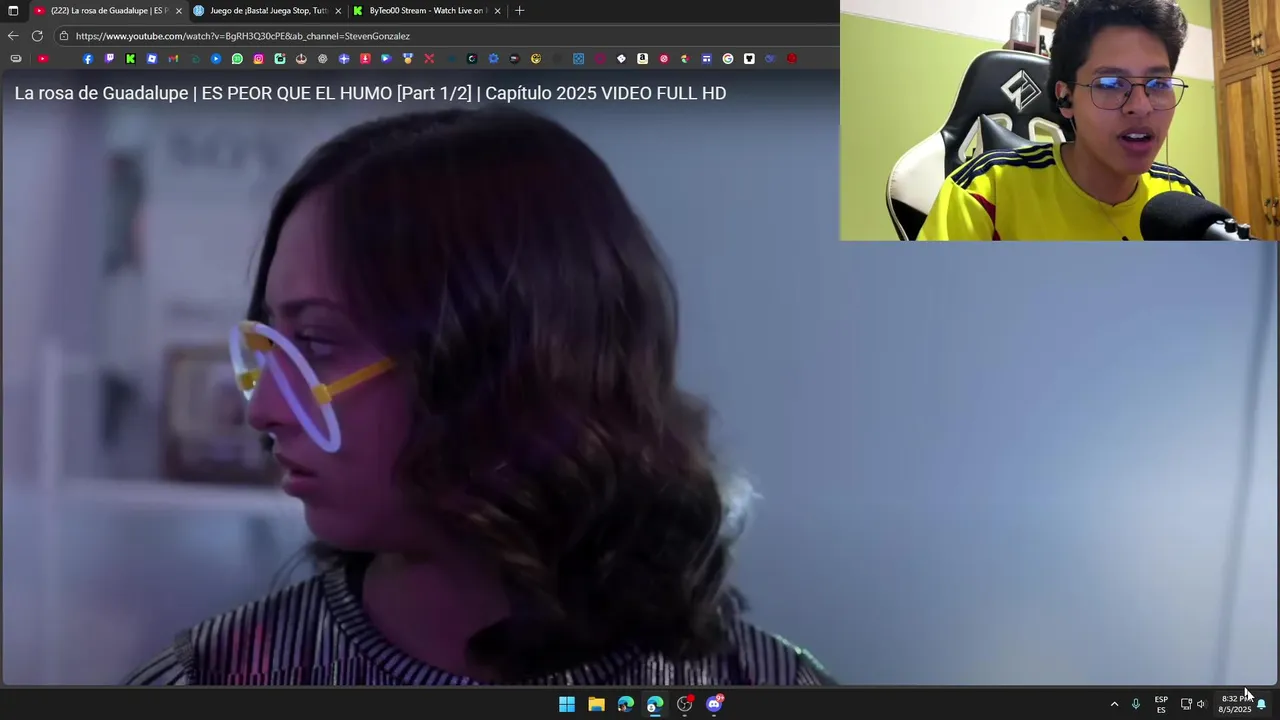The width and height of the screenshot is (1280, 720).
Task: Open the Facebook bookmark
Action: coord(88,59)
